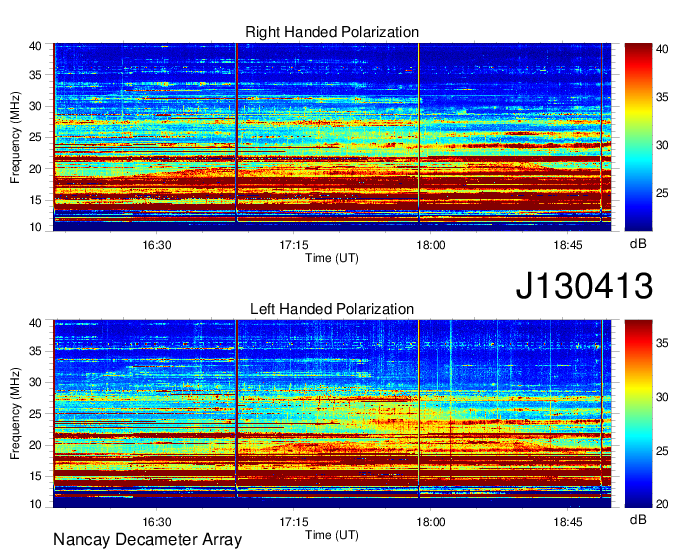Image resolution: width=680 pixels, height=552 pixels.
Task: Click the 25 dB value on top color bar
Action: [662, 193]
